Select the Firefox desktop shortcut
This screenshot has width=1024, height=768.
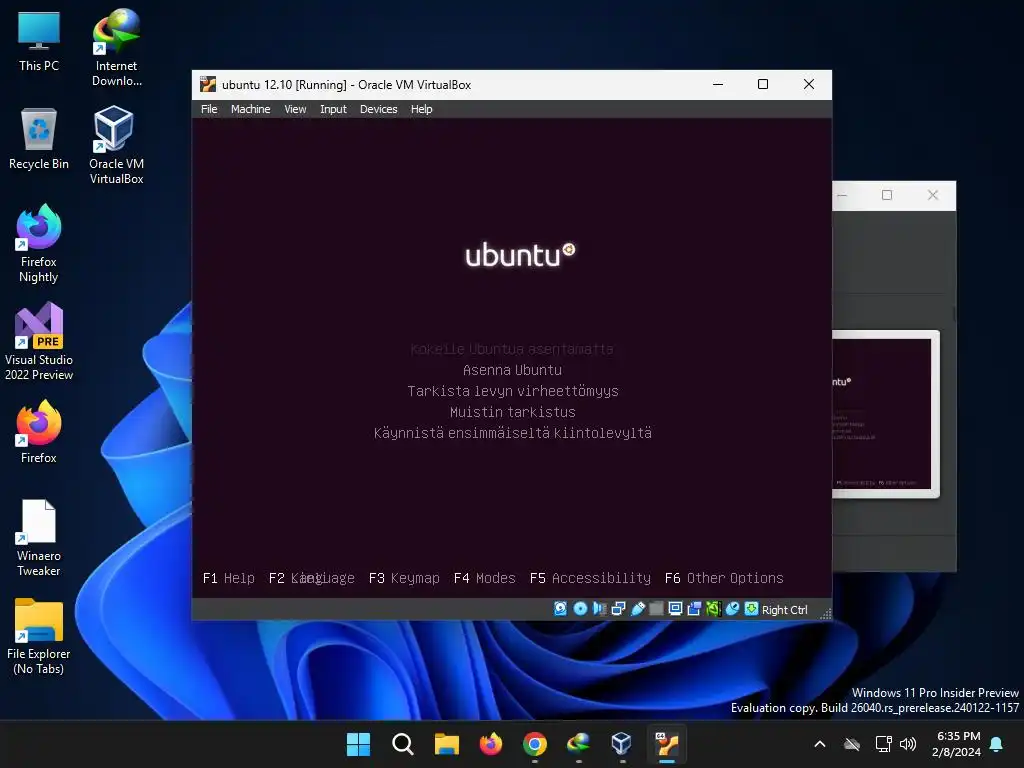click(x=39, y=432)
